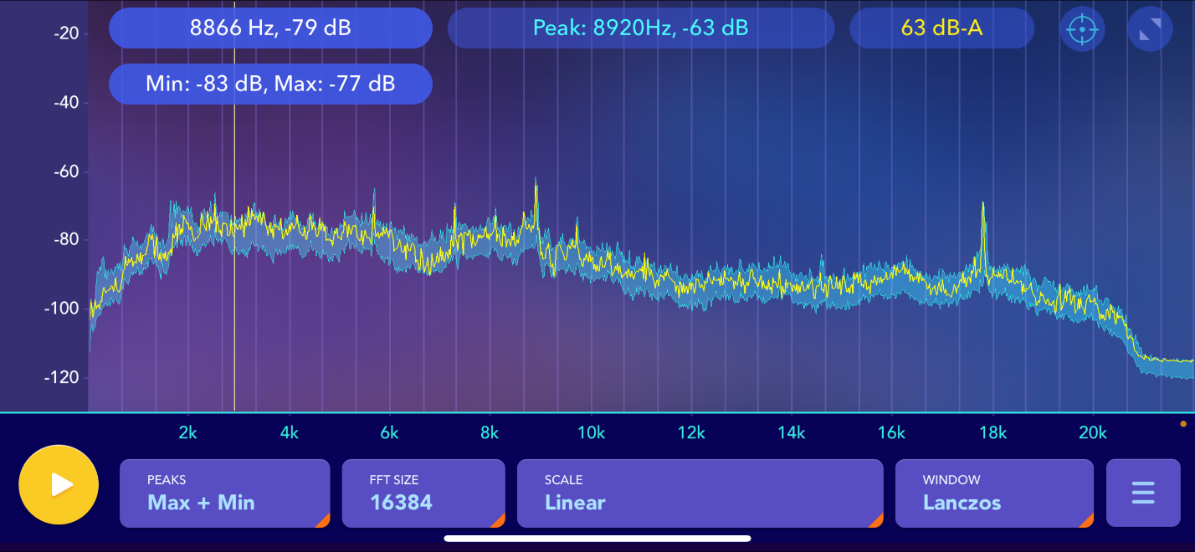Tap the 63 dB-A level readout

942,28
